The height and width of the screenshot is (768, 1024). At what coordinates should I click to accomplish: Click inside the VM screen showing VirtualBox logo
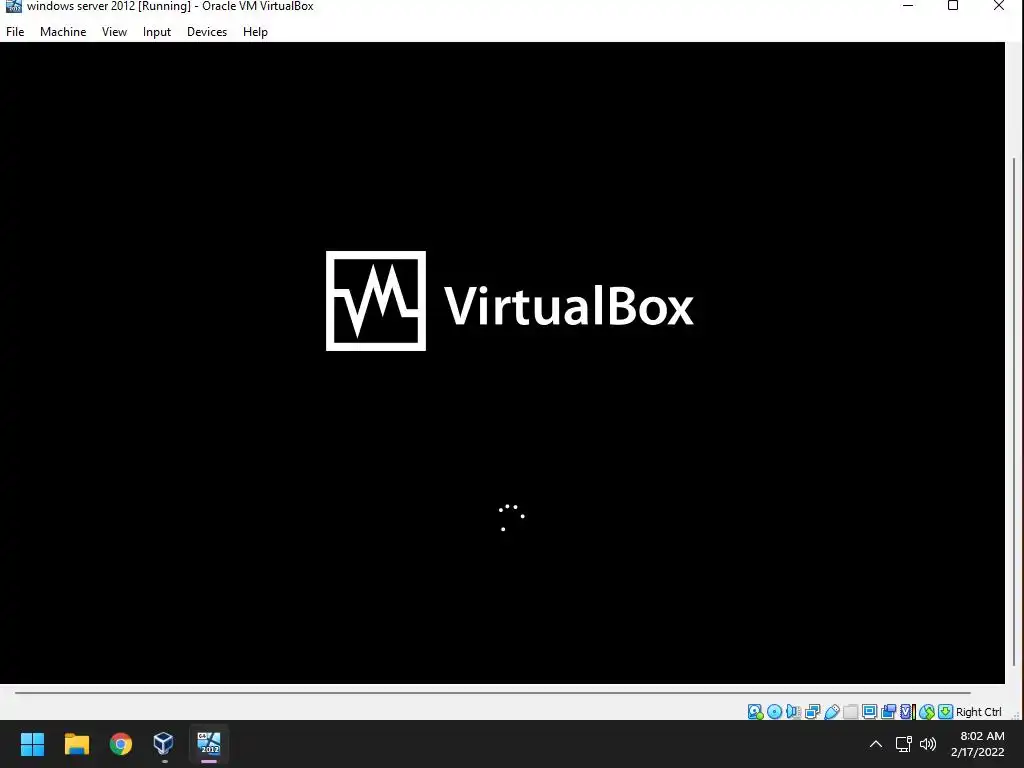(502, 362)
